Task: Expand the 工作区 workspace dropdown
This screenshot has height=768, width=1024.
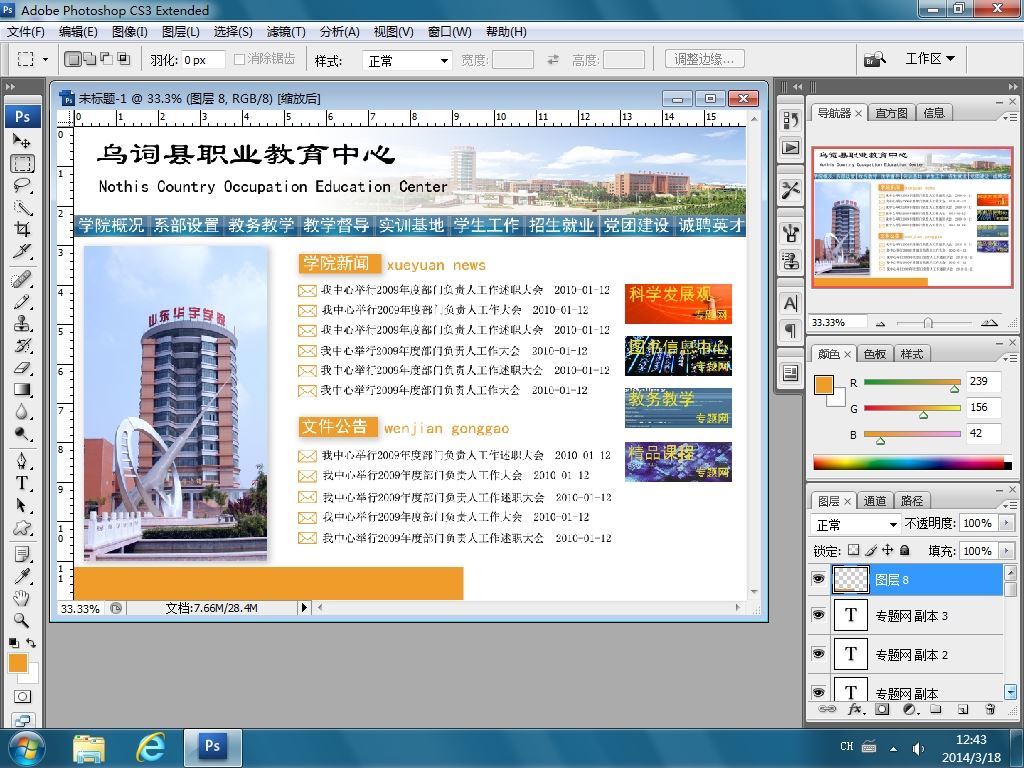Action: click(x=930, y=59)
